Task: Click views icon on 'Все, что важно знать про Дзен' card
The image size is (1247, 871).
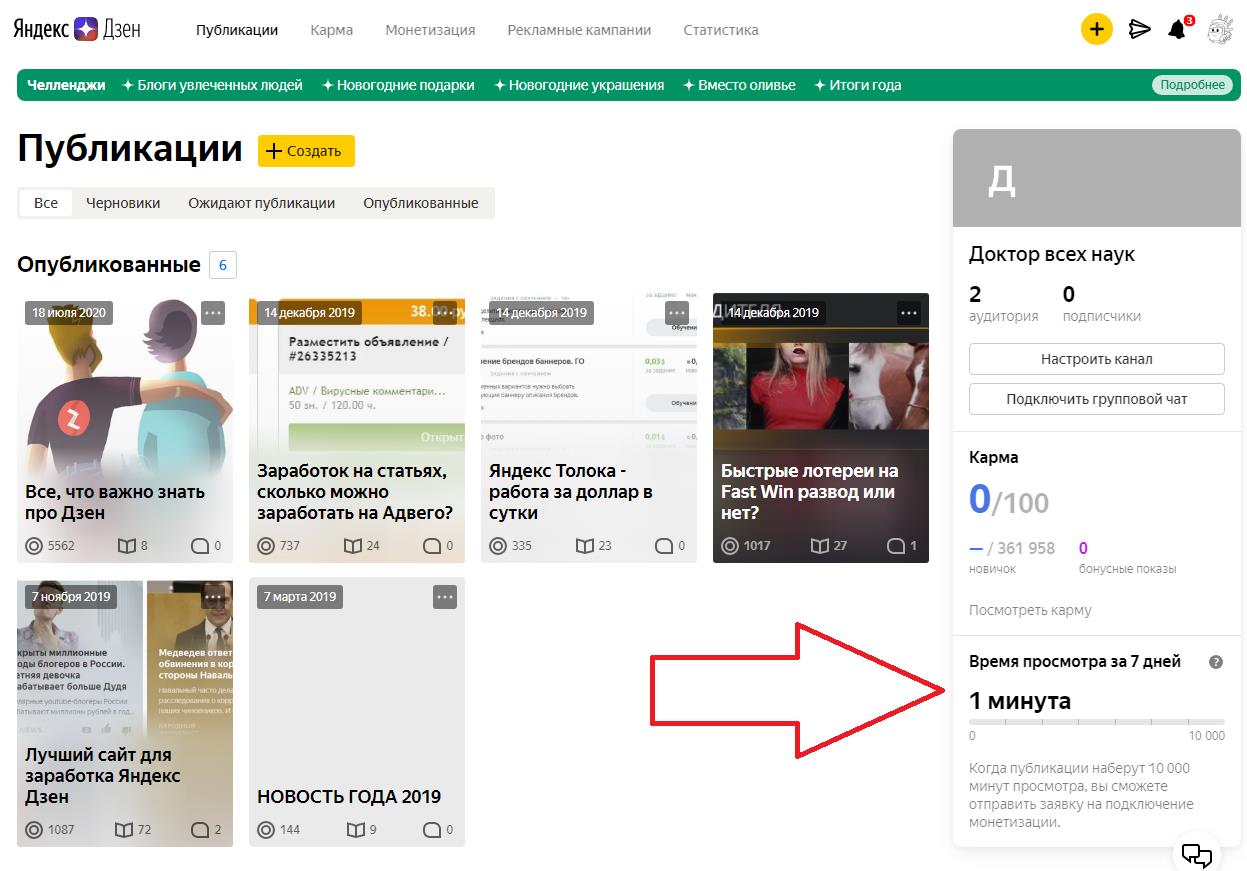Action: coord(34,546)
